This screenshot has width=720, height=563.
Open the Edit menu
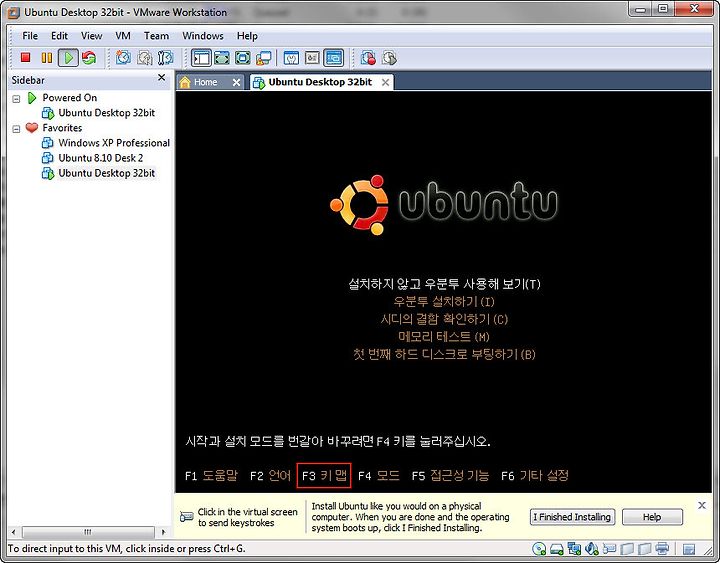pyautogui.click(x=59, y=36)
